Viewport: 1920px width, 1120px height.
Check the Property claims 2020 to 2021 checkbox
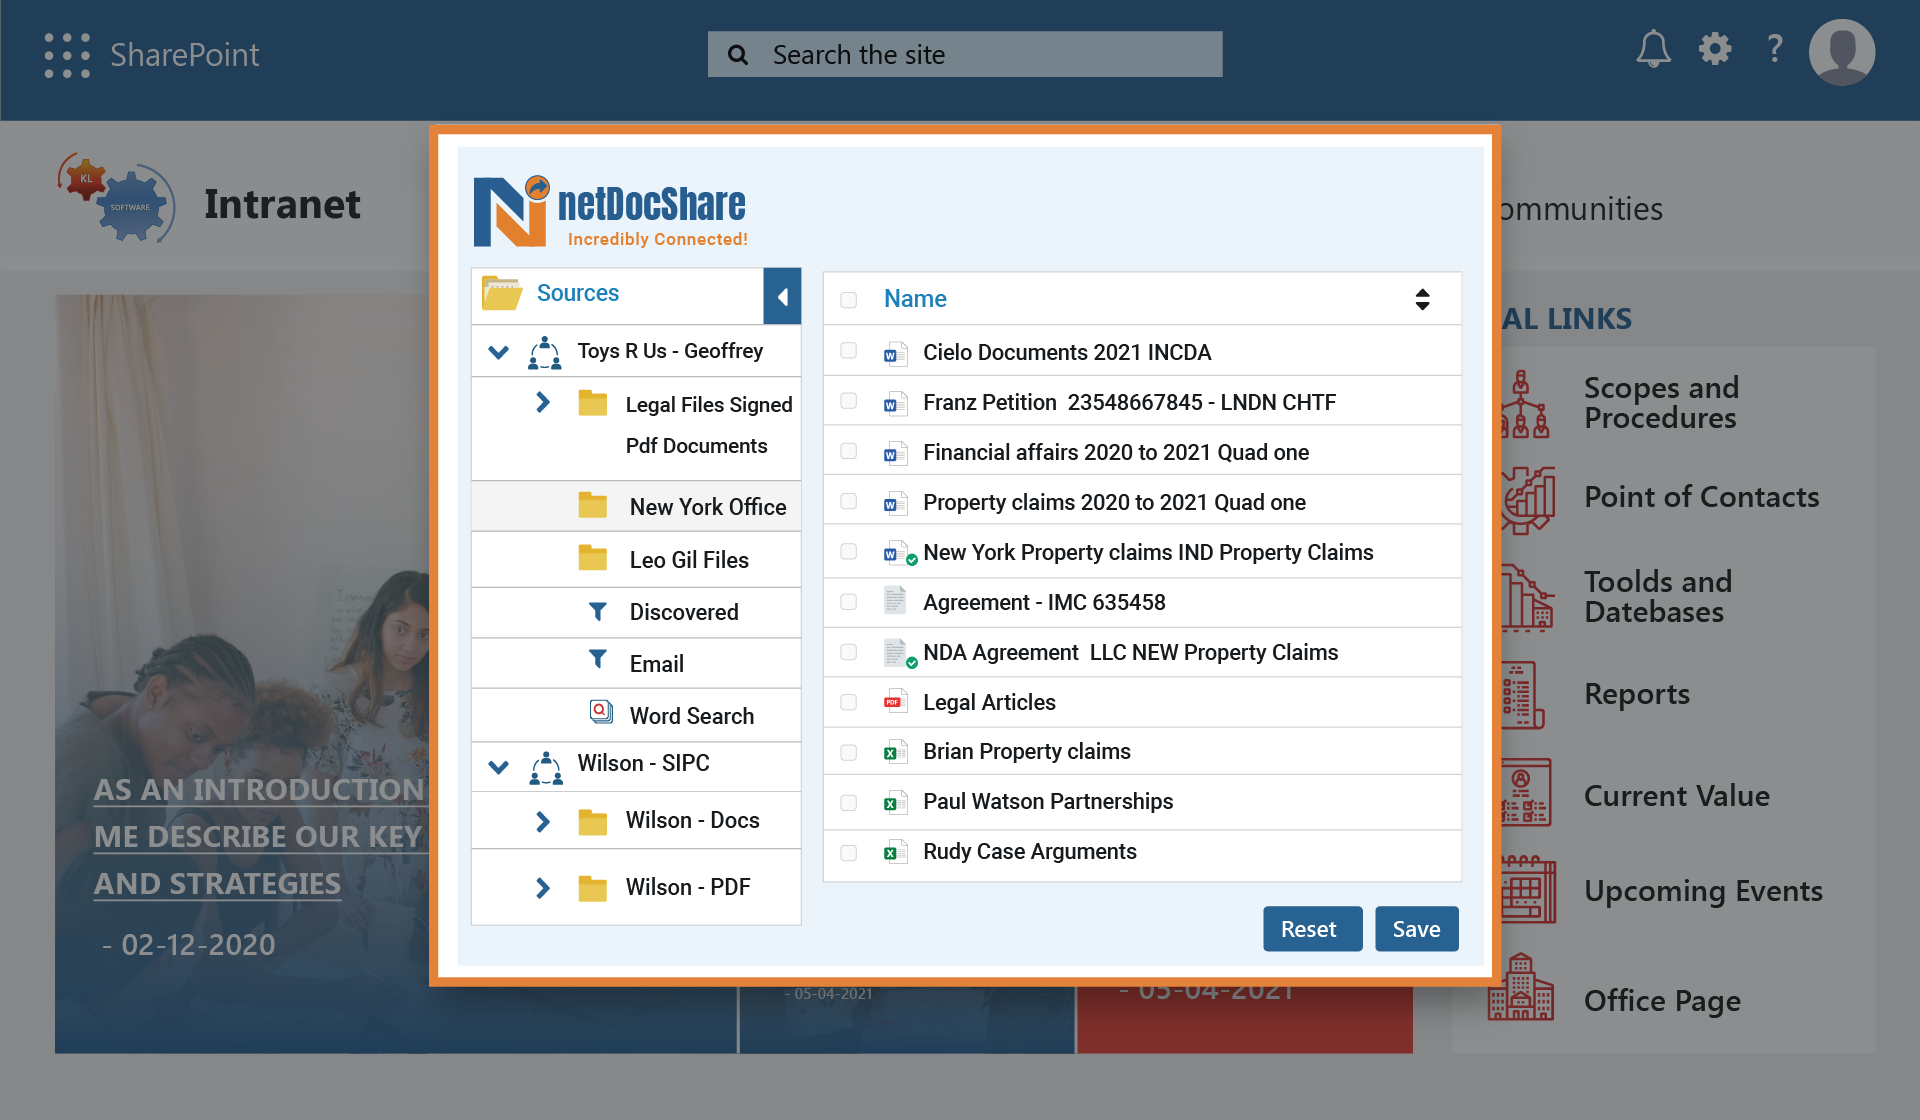click(849, 501)
